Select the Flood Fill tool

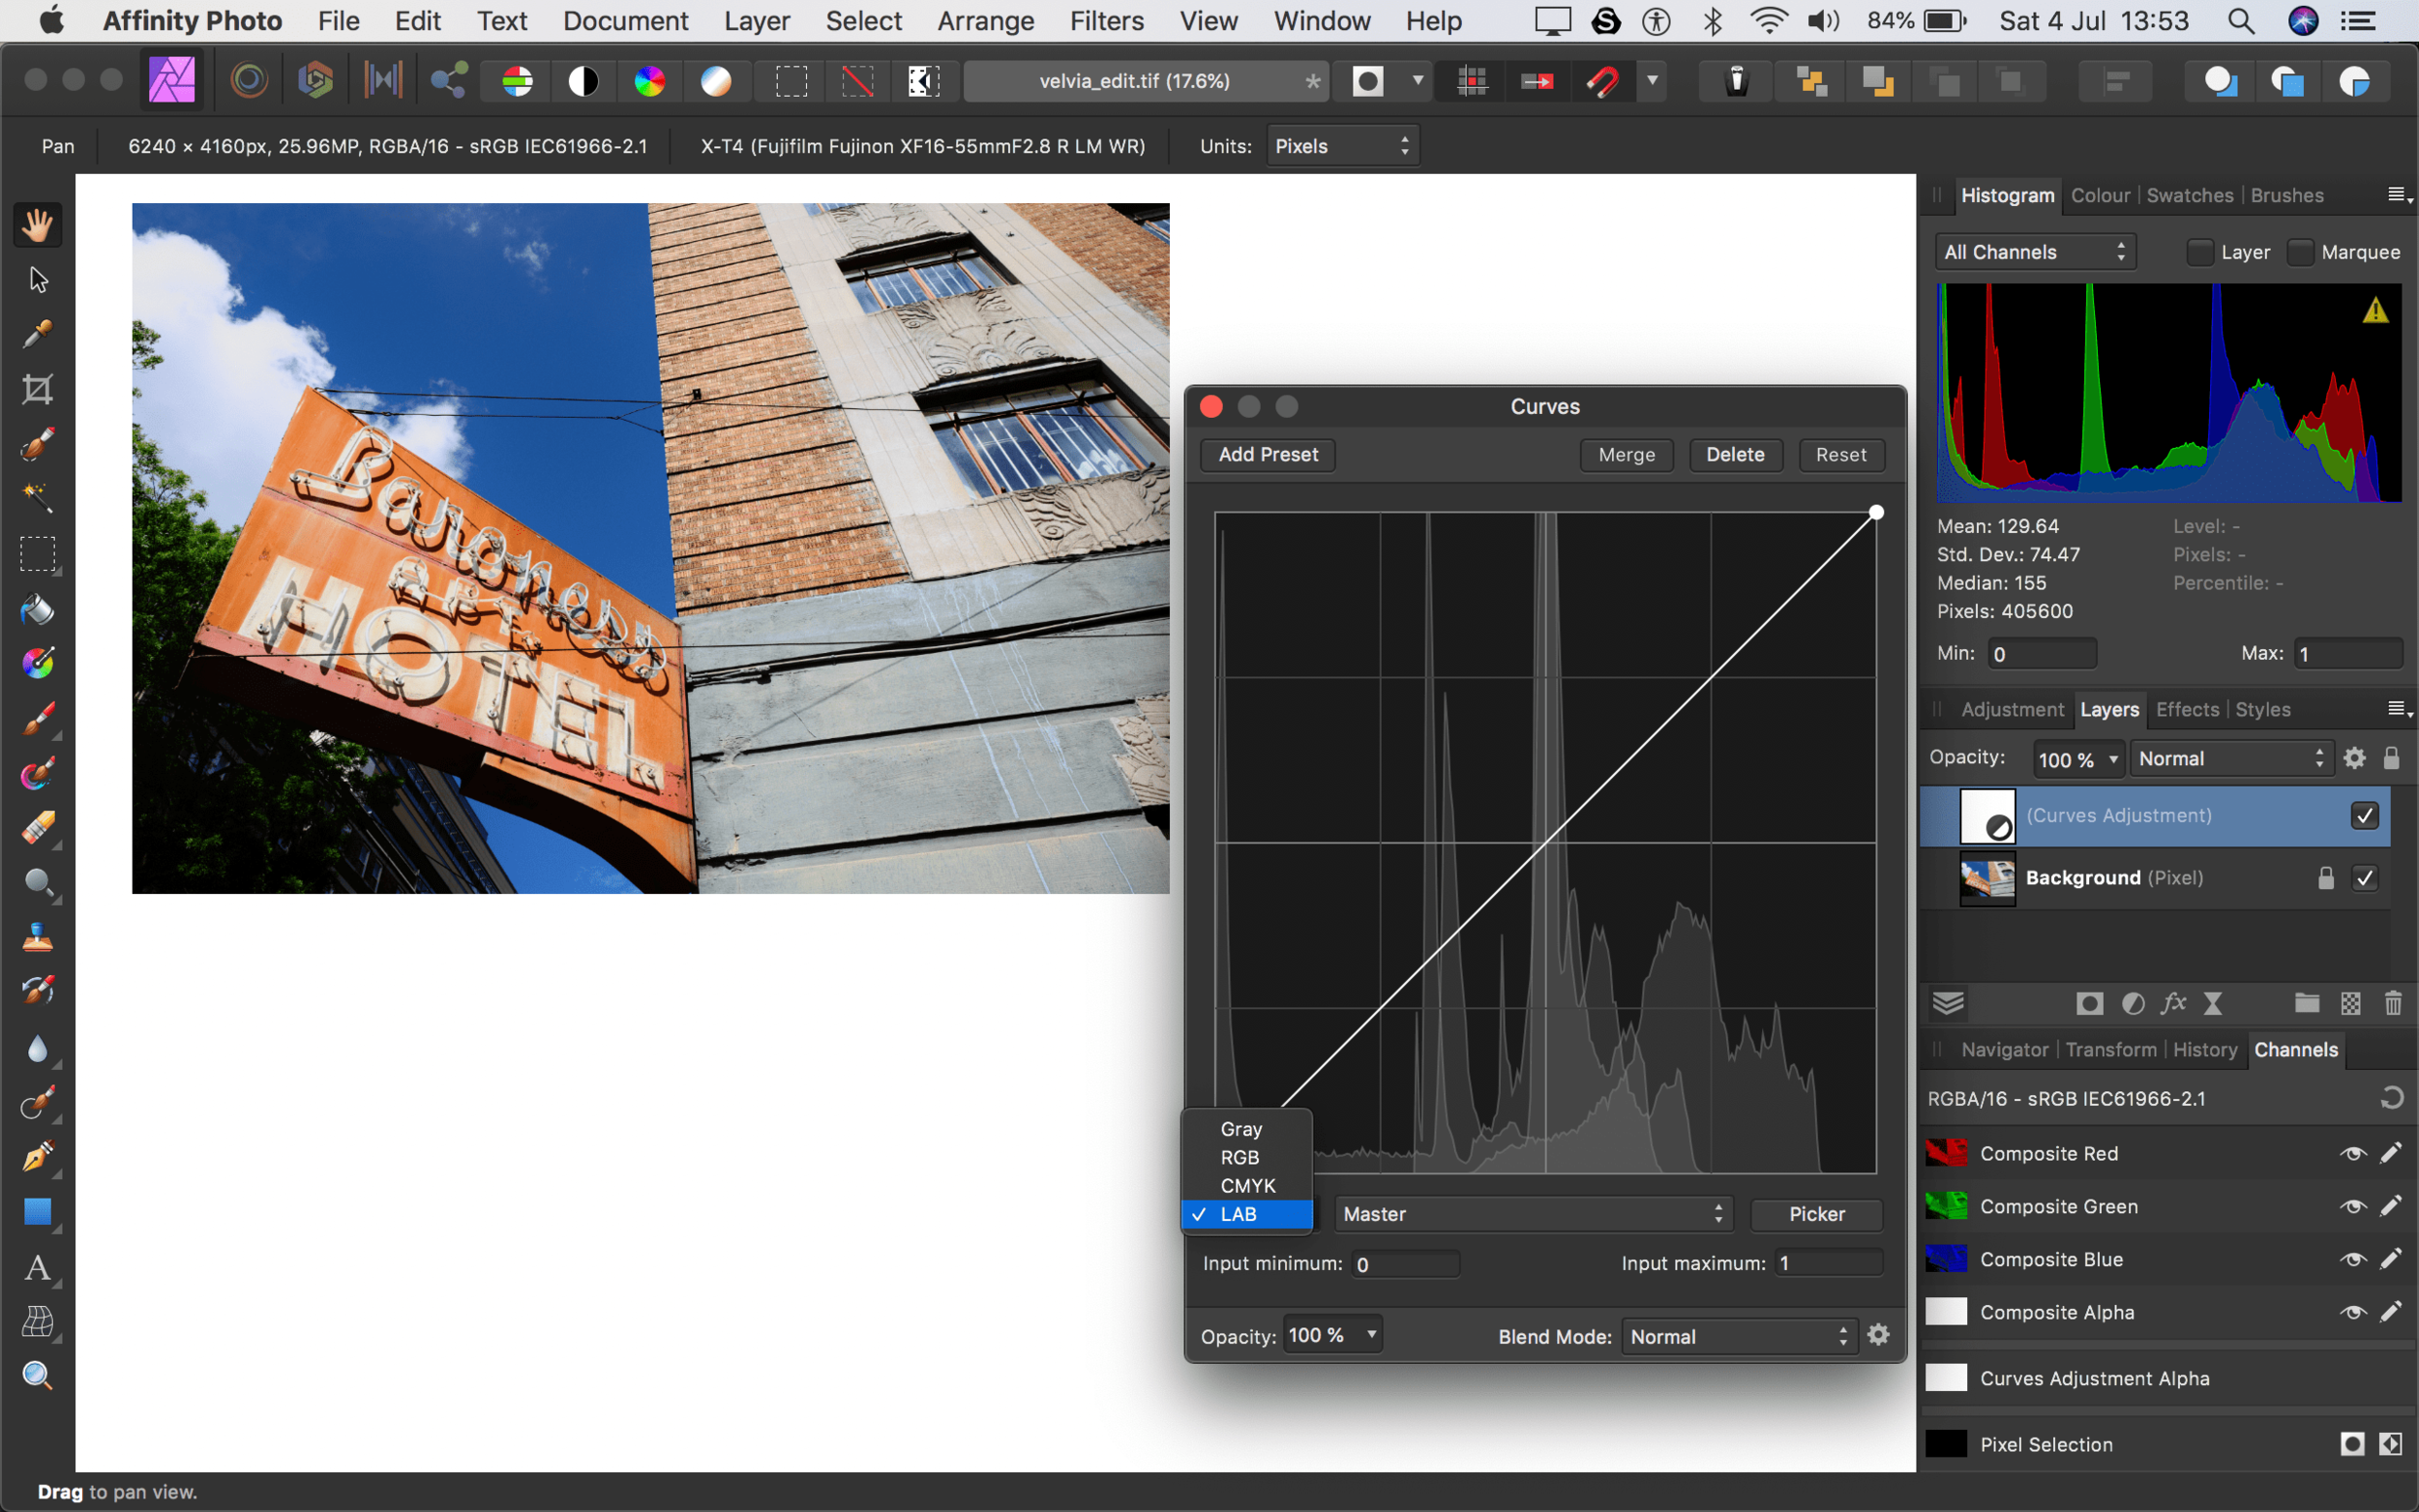point(37,610)
